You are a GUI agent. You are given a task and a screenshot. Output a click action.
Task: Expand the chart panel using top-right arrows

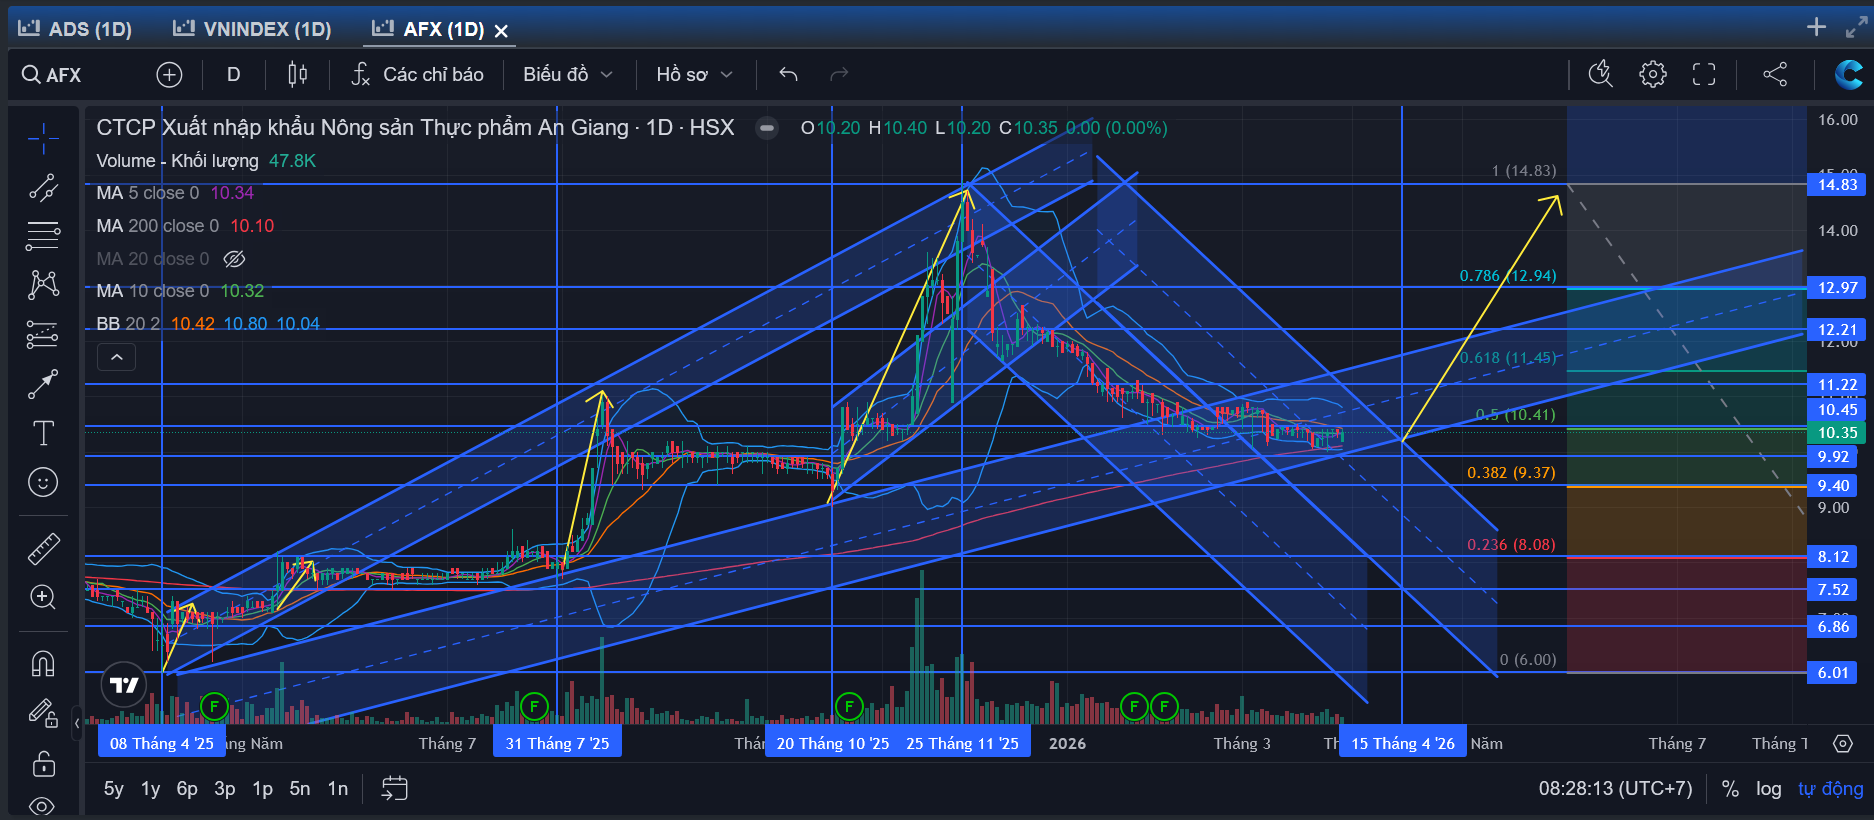coord(1855,27)
